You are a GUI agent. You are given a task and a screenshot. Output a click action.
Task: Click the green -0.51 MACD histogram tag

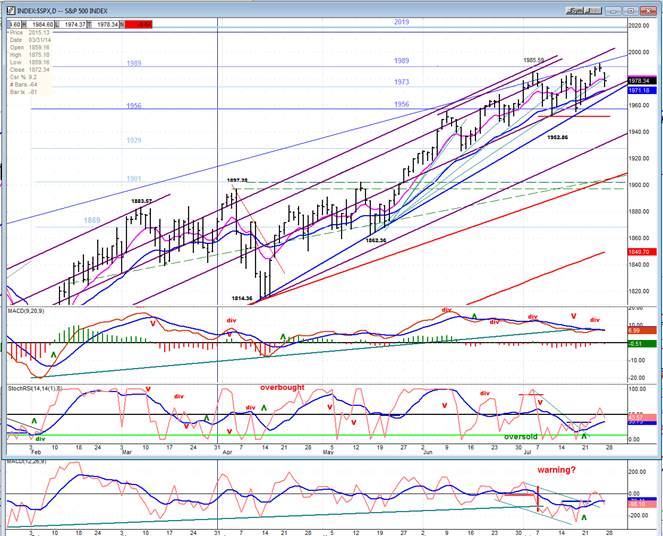[642, 344]
